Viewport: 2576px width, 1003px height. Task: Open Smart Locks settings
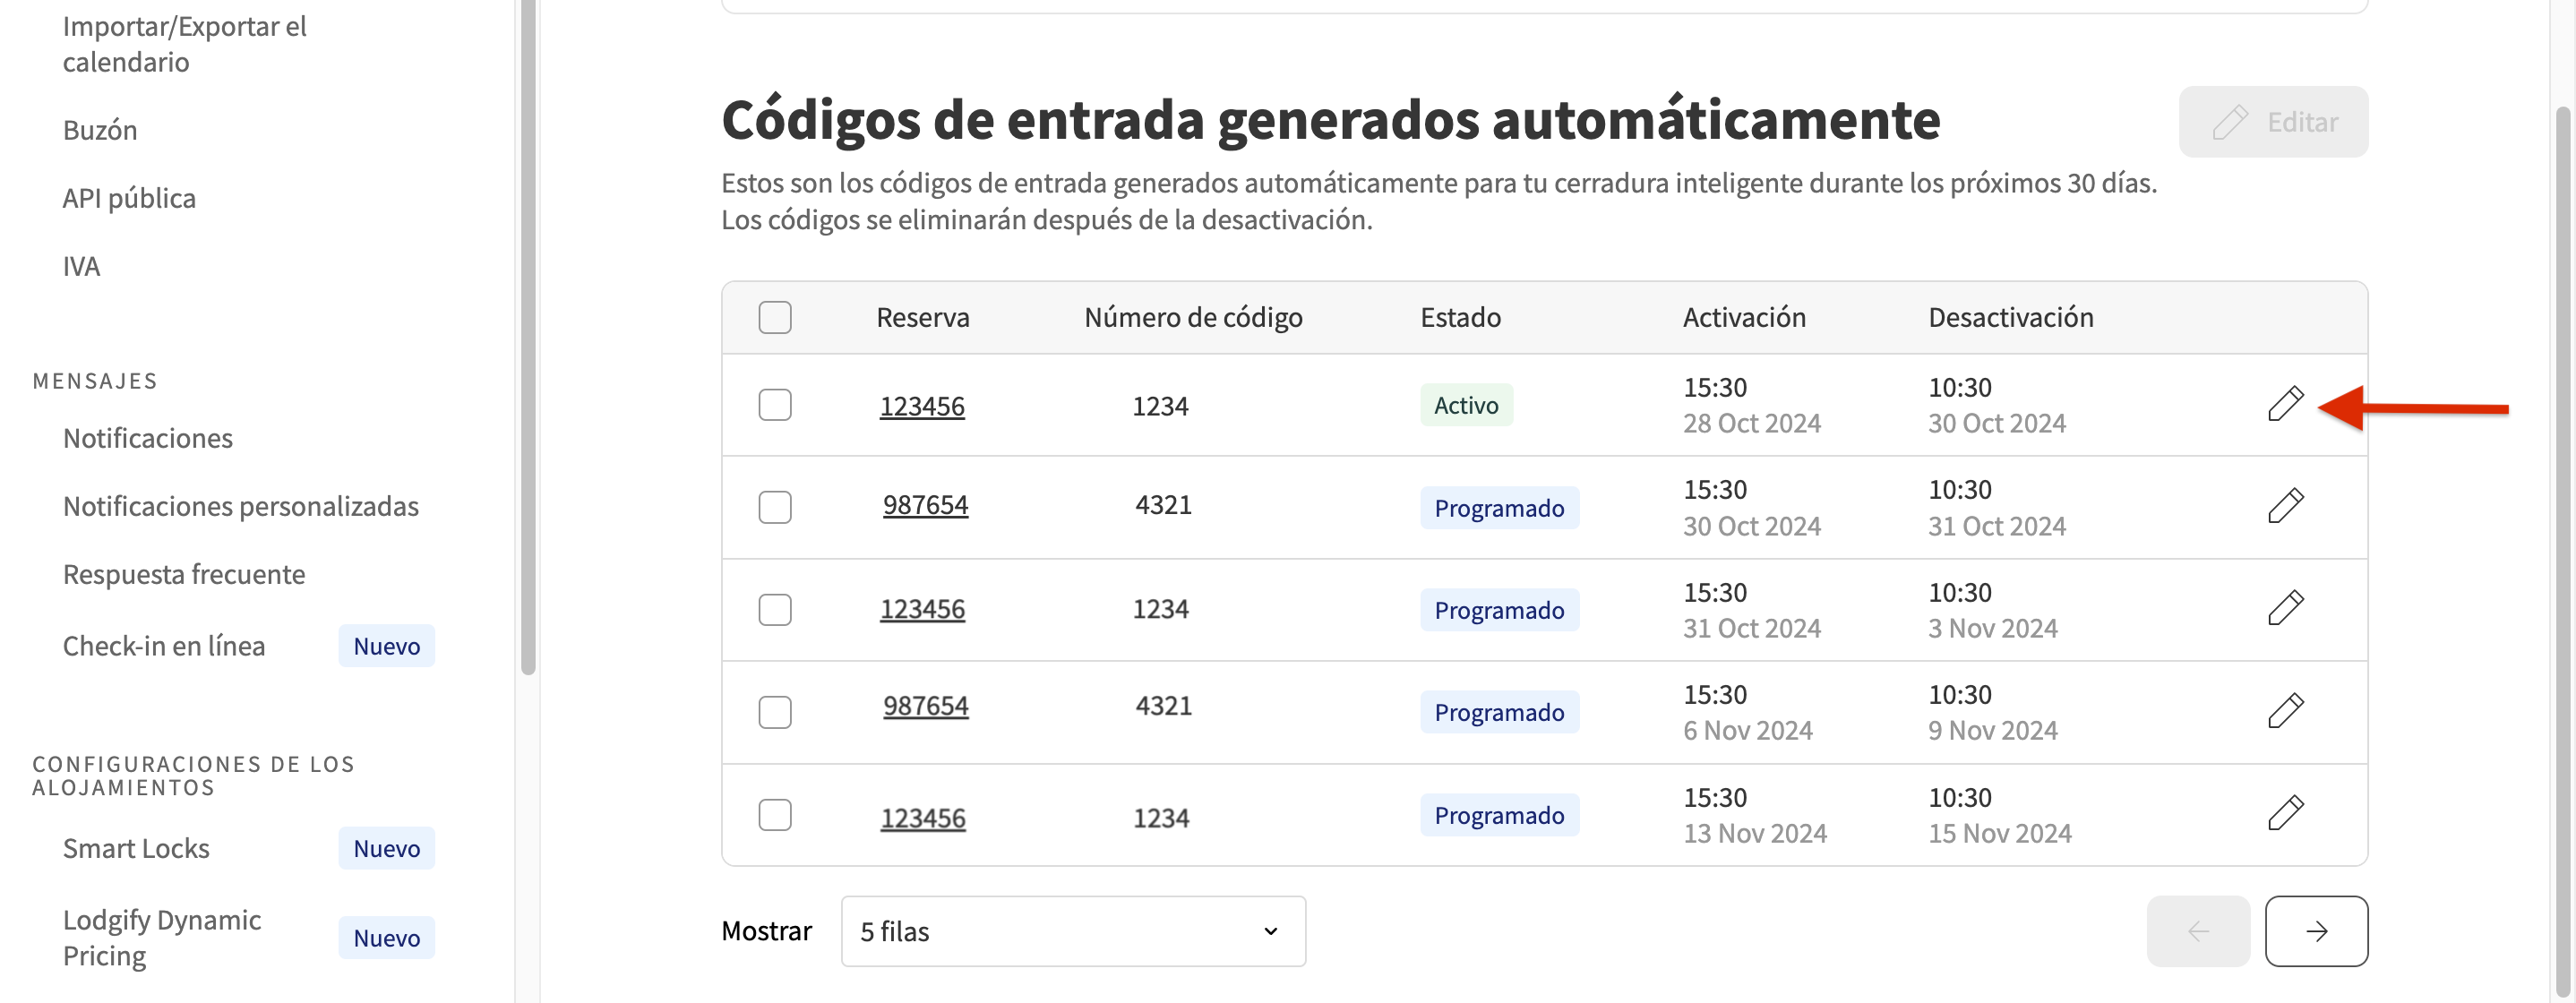pyautogui.click(x=135, y=848)
